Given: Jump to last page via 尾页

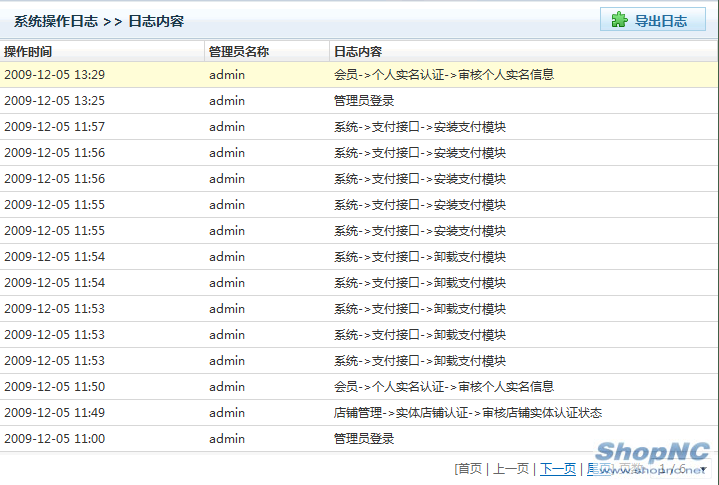Looking at the screenshot, I should 599,468.
